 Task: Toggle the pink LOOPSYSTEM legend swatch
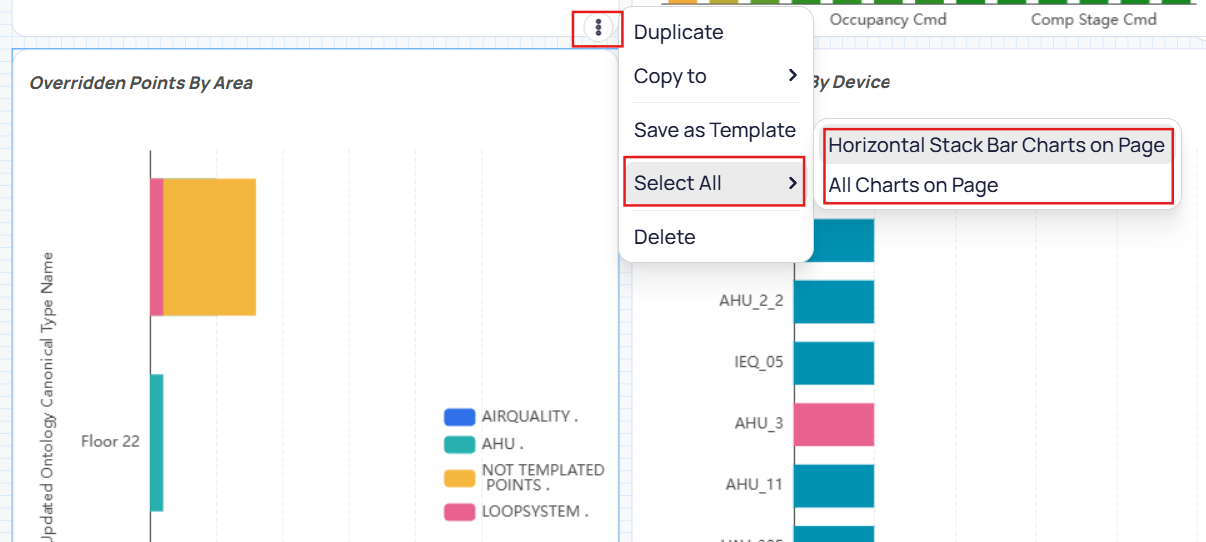(x=459, y=512)
